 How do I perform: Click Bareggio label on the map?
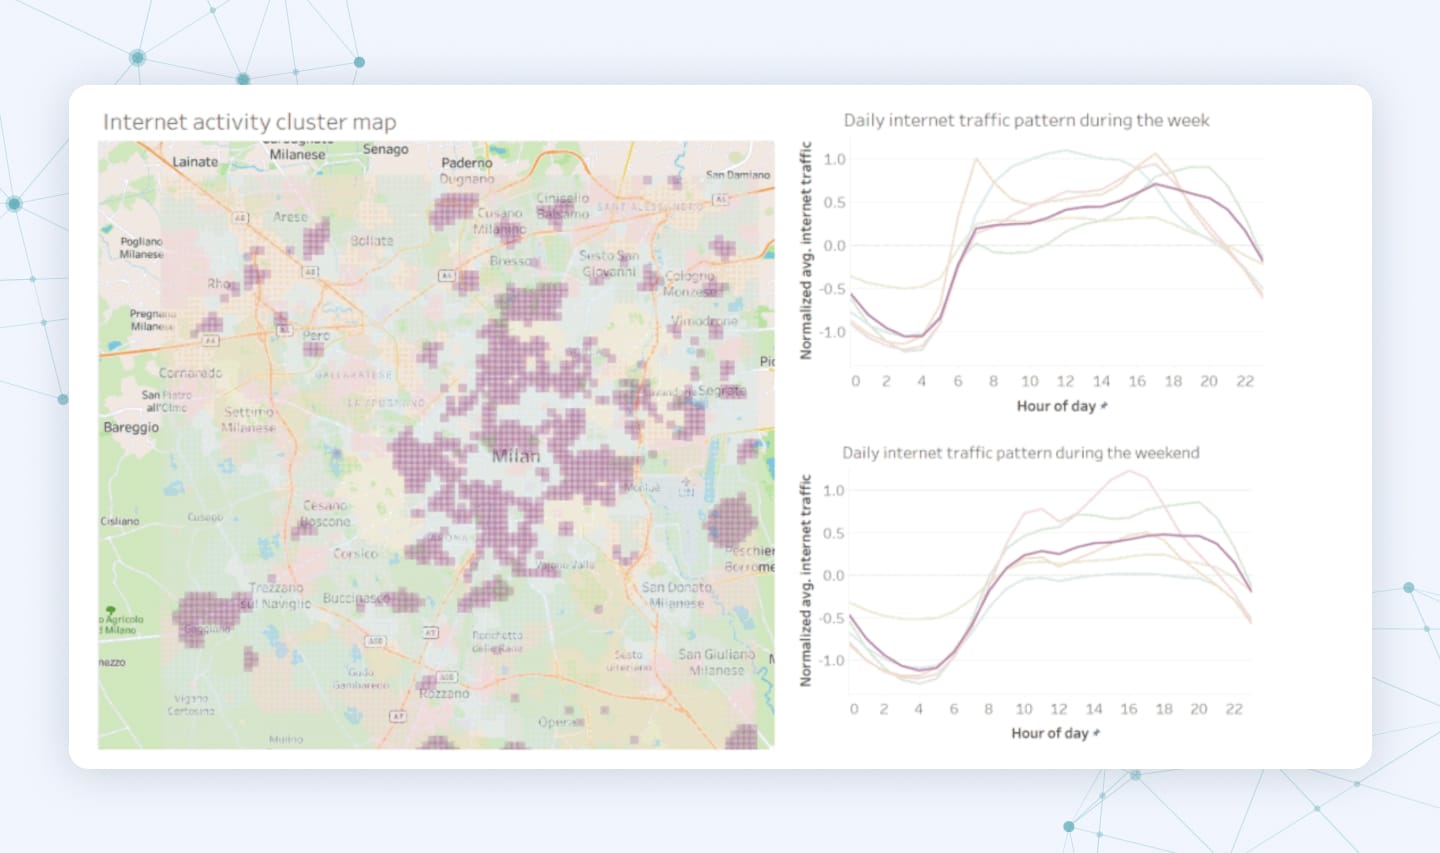click(x=131, y=427)
